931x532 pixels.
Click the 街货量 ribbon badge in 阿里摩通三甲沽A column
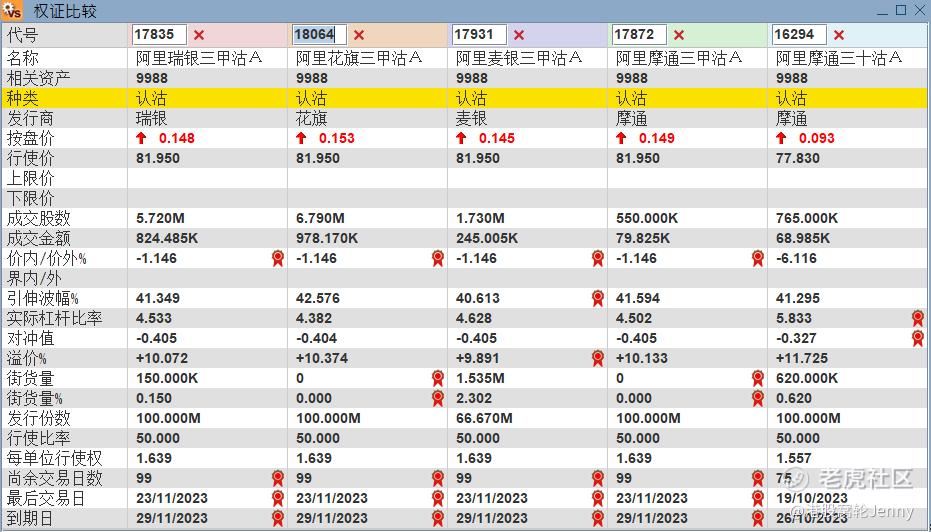[x=758, y=378]
